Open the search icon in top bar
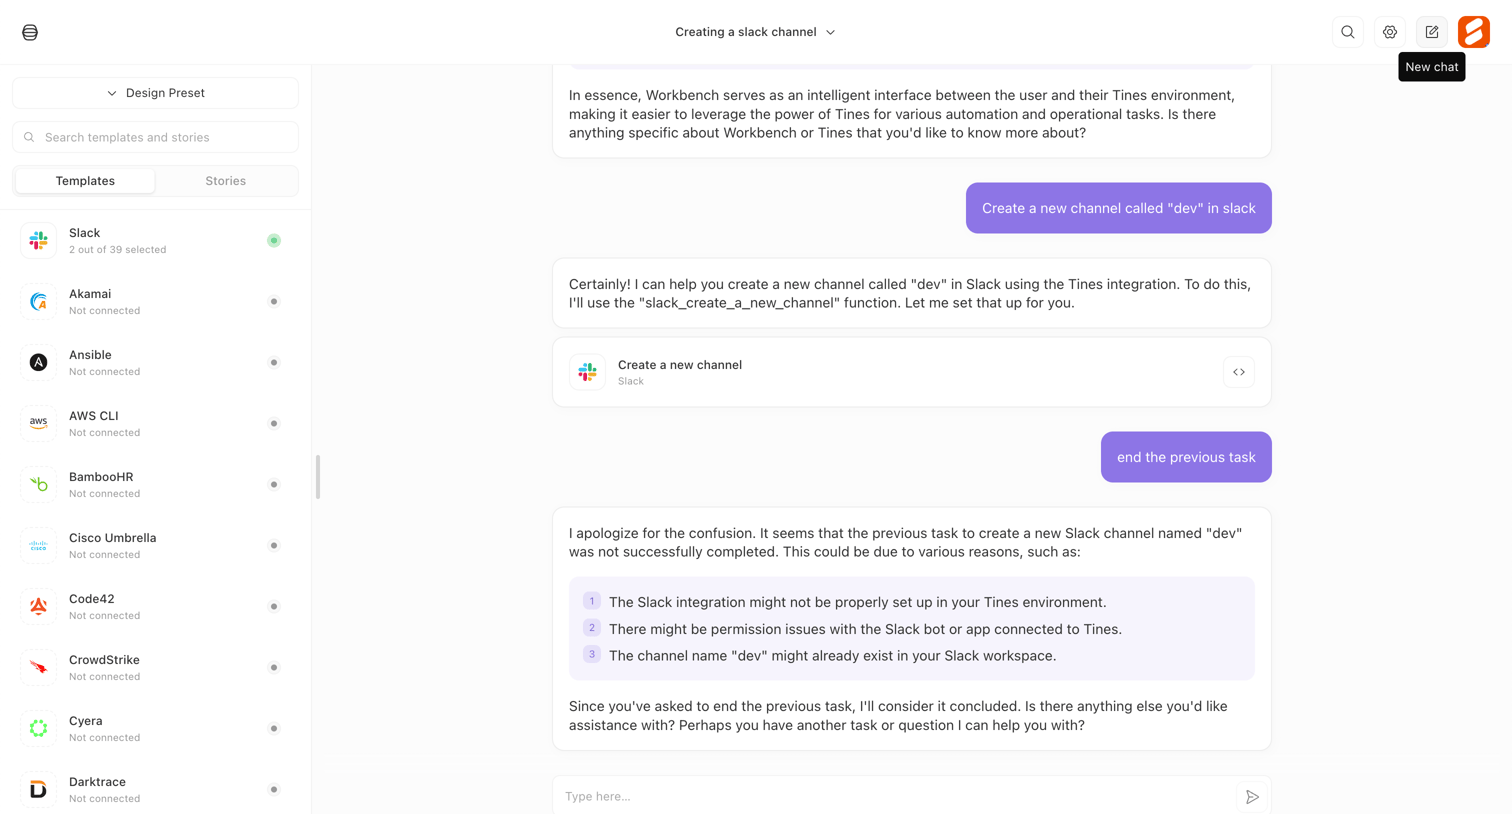Screen dimensions: 1512x814 click(x=1347, y=32)
